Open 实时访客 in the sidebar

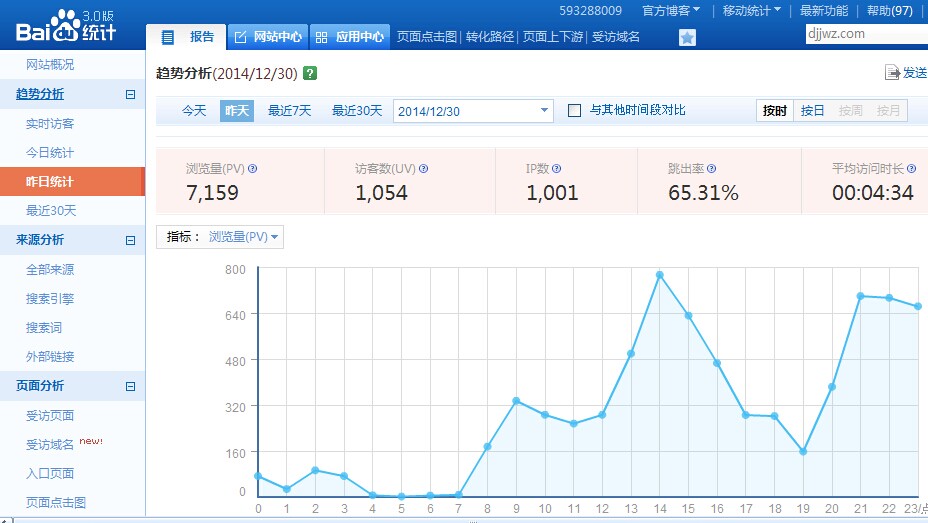click(50, 124)
